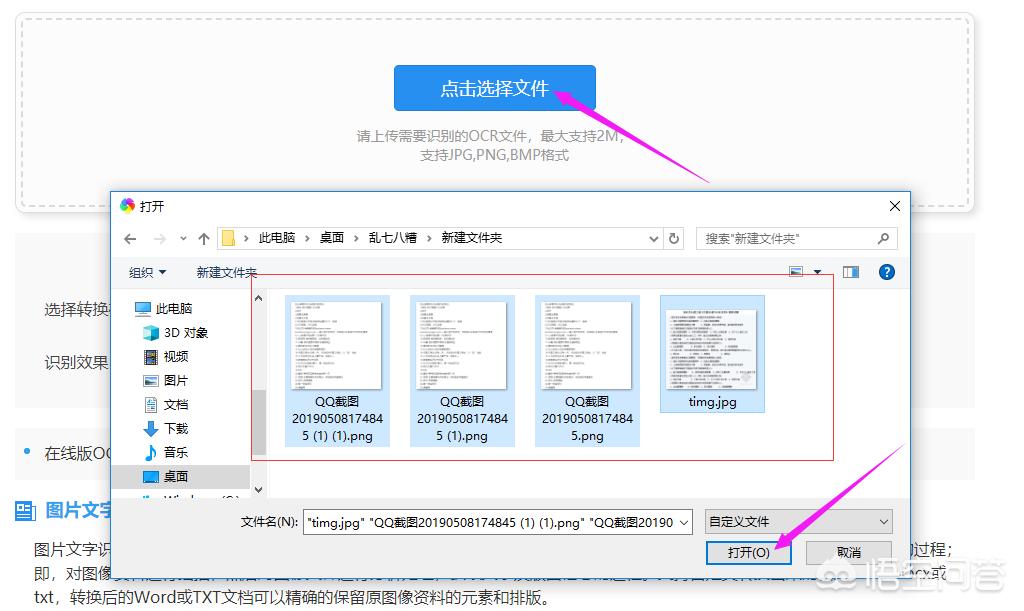Click 新建文件夹 toolbar button
The width and height of the screenshot is (1024, 611).
click(227, 272)
